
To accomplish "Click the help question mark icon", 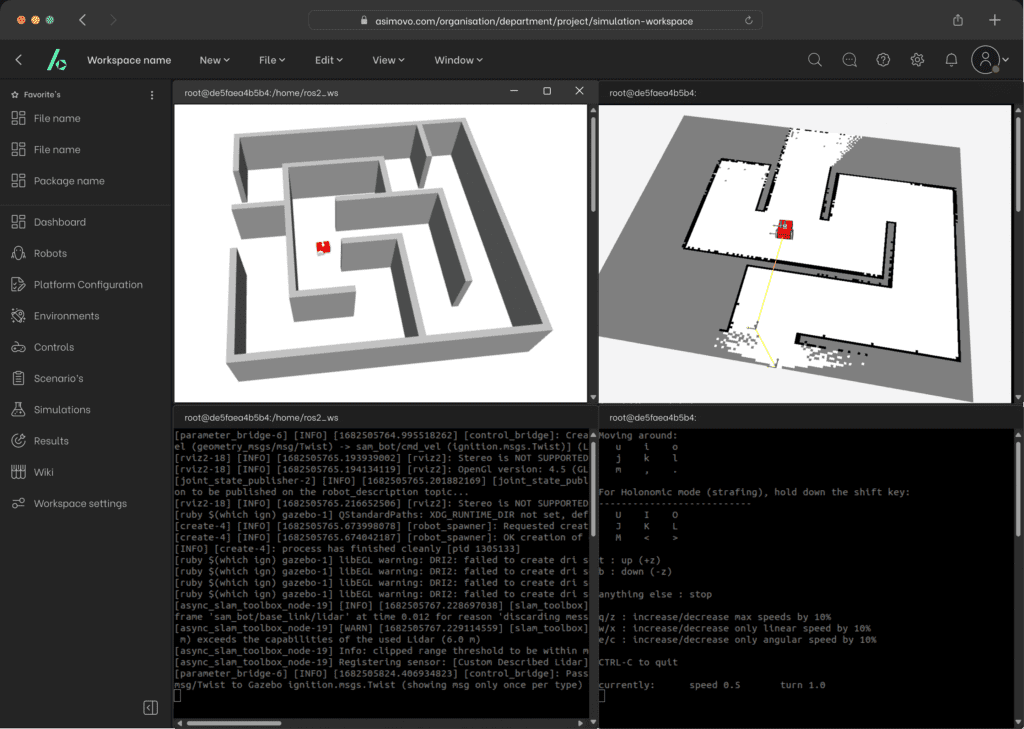I will 883,60.
